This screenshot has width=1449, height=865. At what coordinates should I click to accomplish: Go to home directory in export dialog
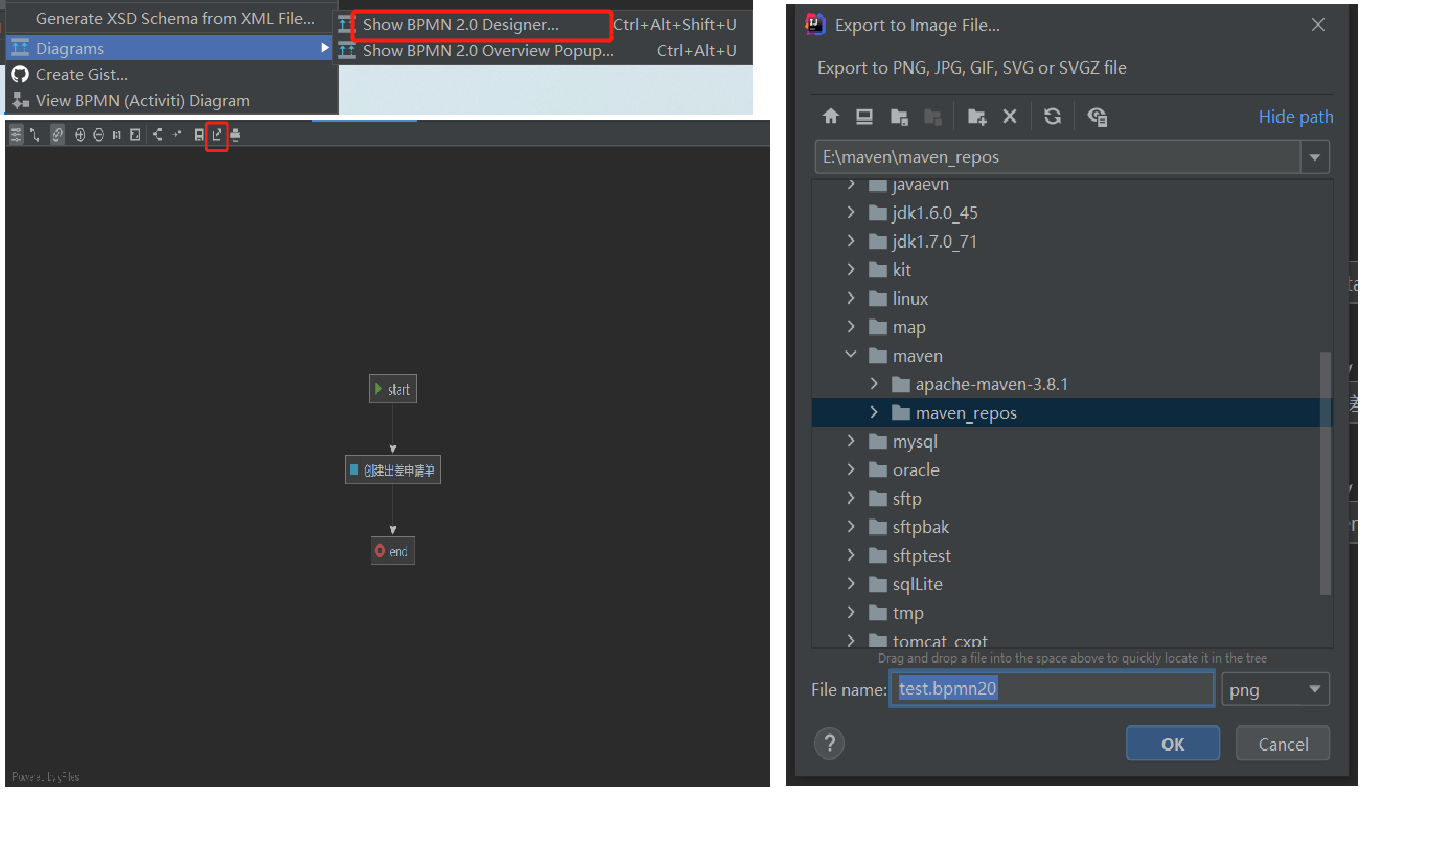tap(831, 116)
